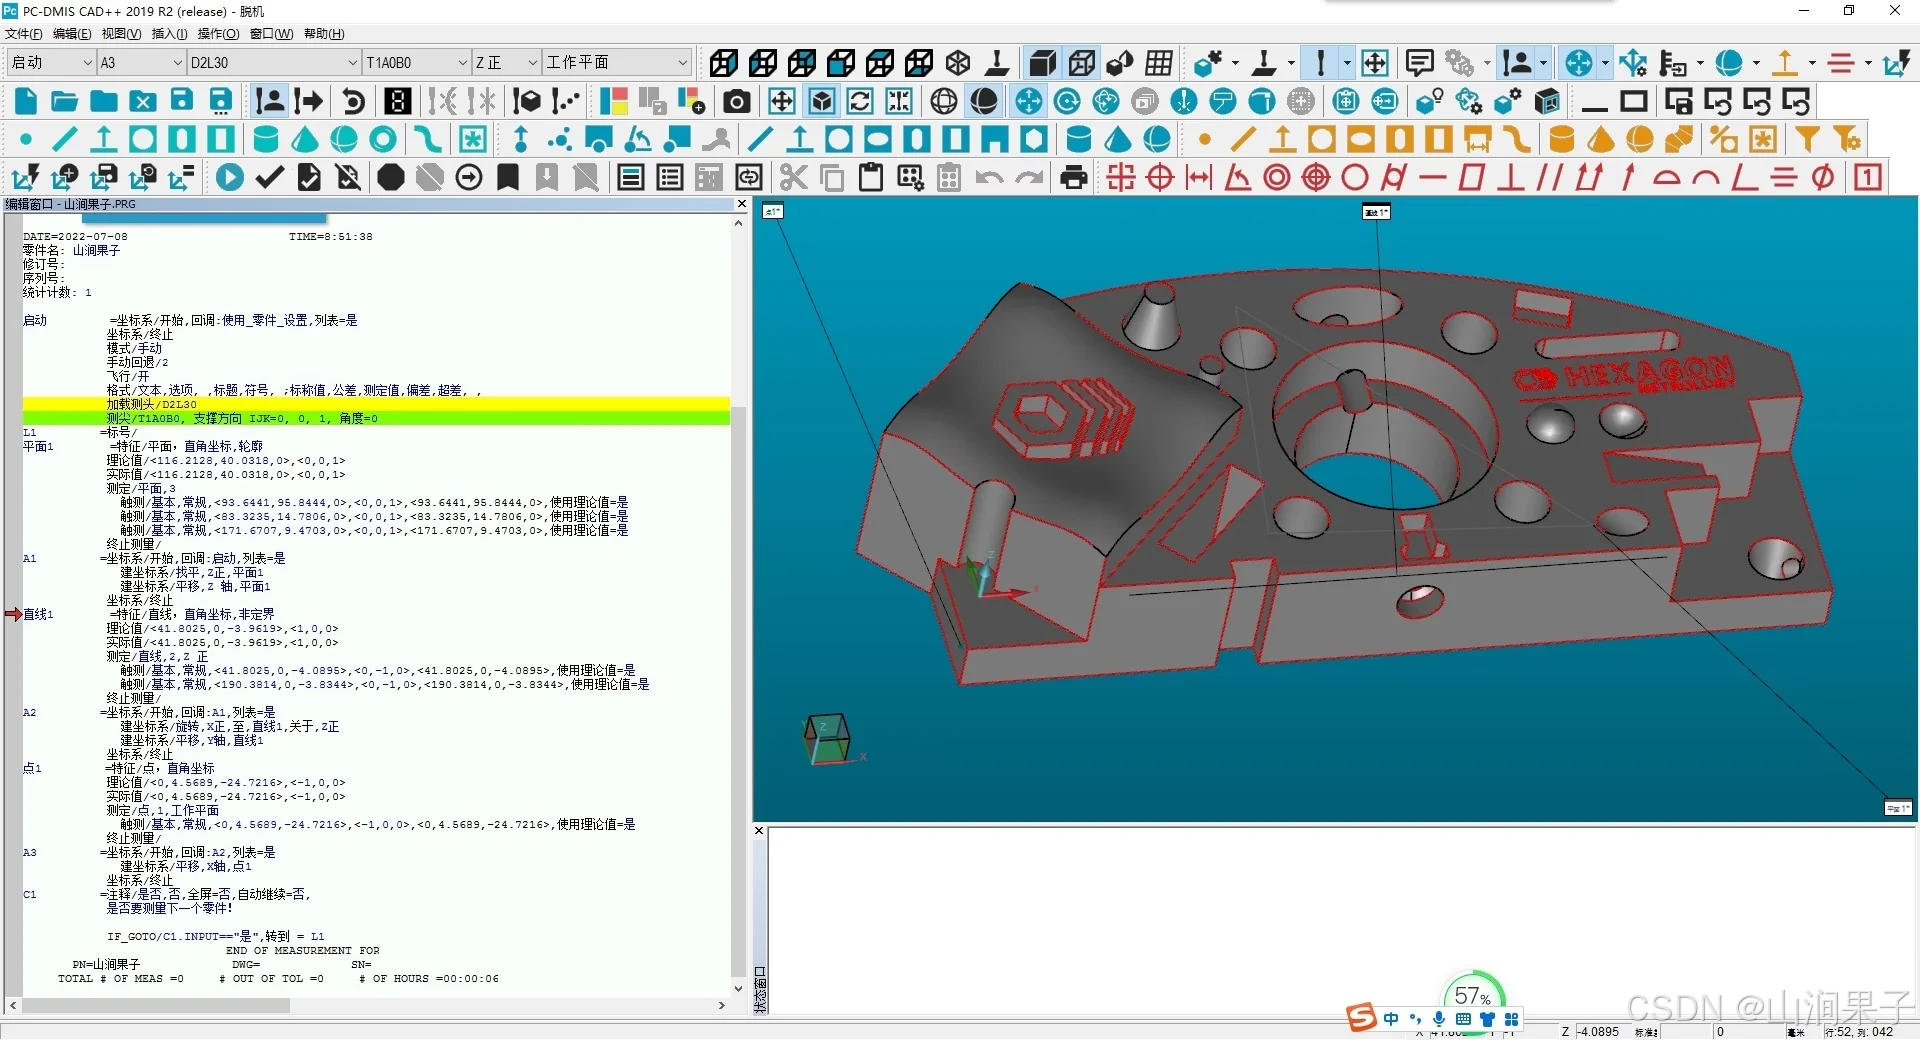The width and height of the screenshot is (1920, 1040).
Task: Click the Parallelism dimension icon (red)
Action: (1550, 178)
